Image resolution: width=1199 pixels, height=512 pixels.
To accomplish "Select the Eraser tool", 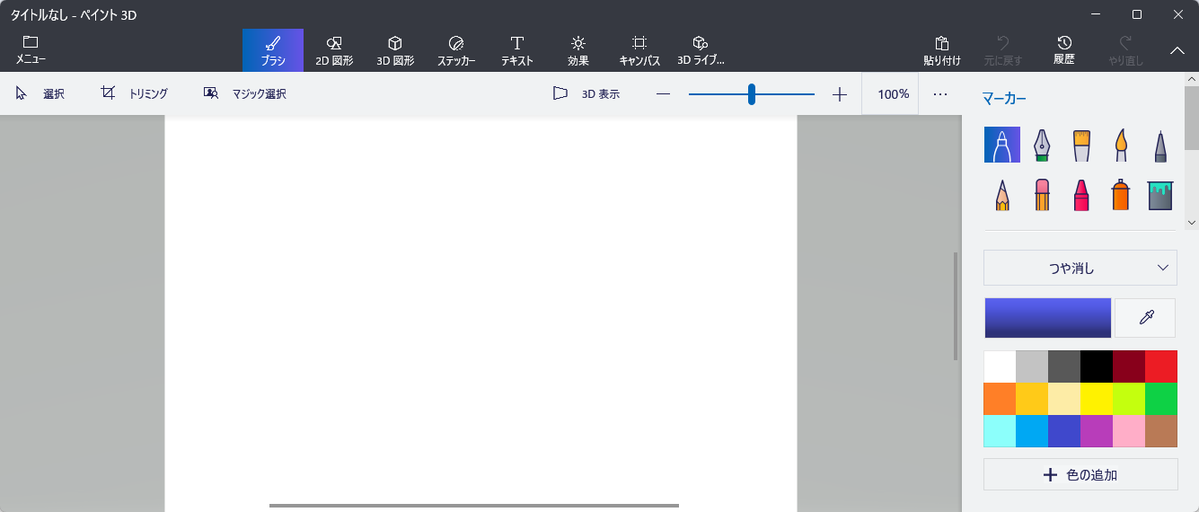I will 1041,195.
